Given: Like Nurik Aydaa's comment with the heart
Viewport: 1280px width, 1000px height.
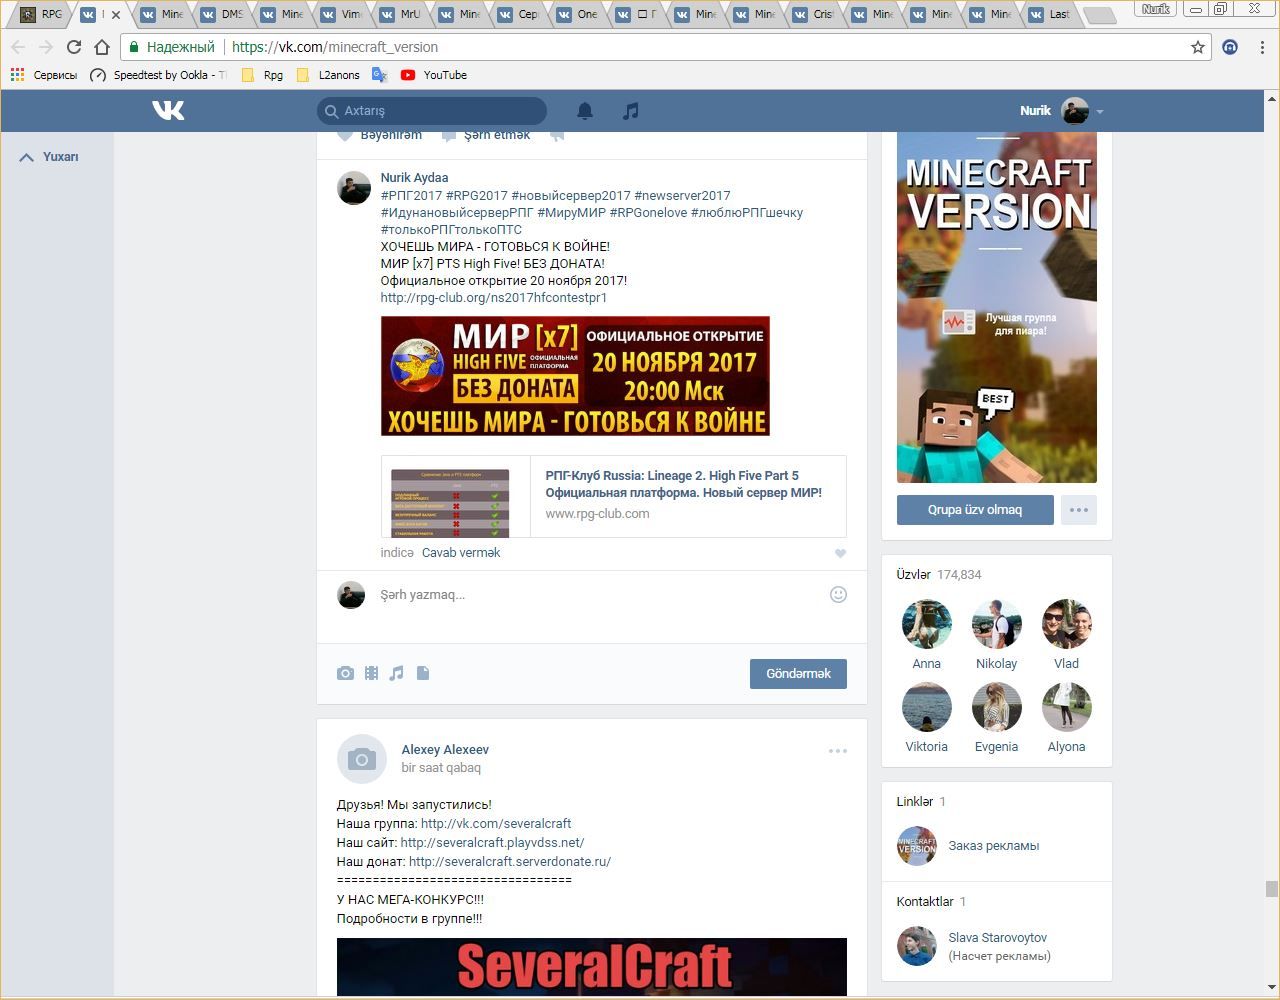Looking at the screenshot, I should click(840, 553).
